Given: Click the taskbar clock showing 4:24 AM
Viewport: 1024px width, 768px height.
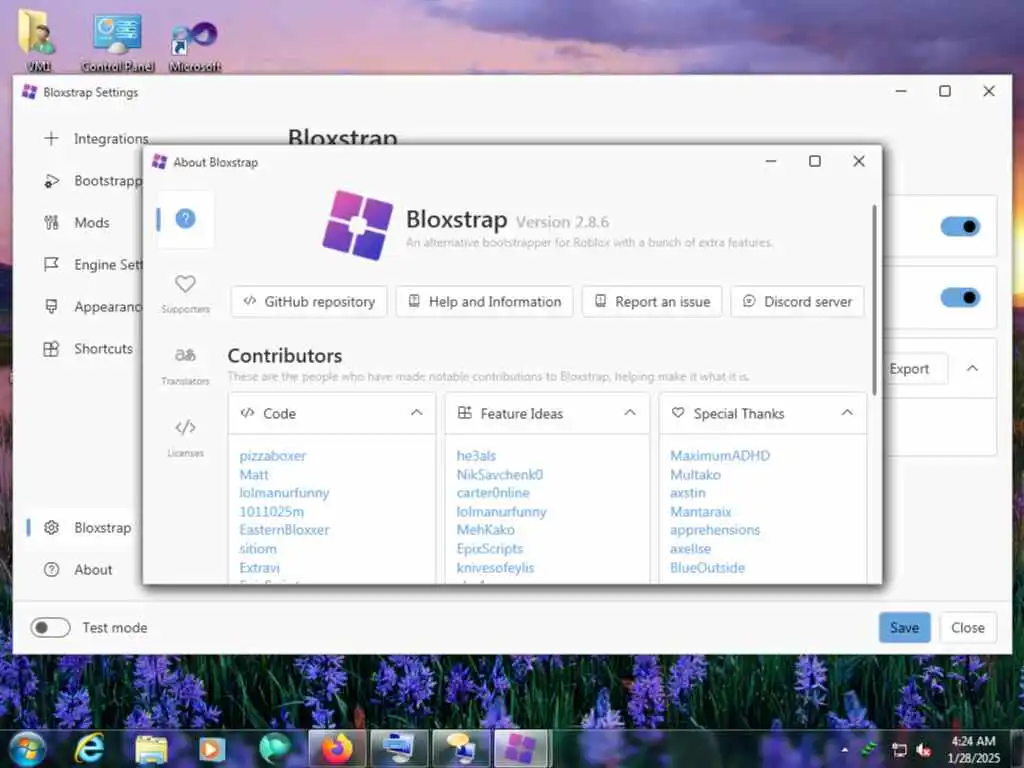Looking at the screenshot, I should coord(973,749).
